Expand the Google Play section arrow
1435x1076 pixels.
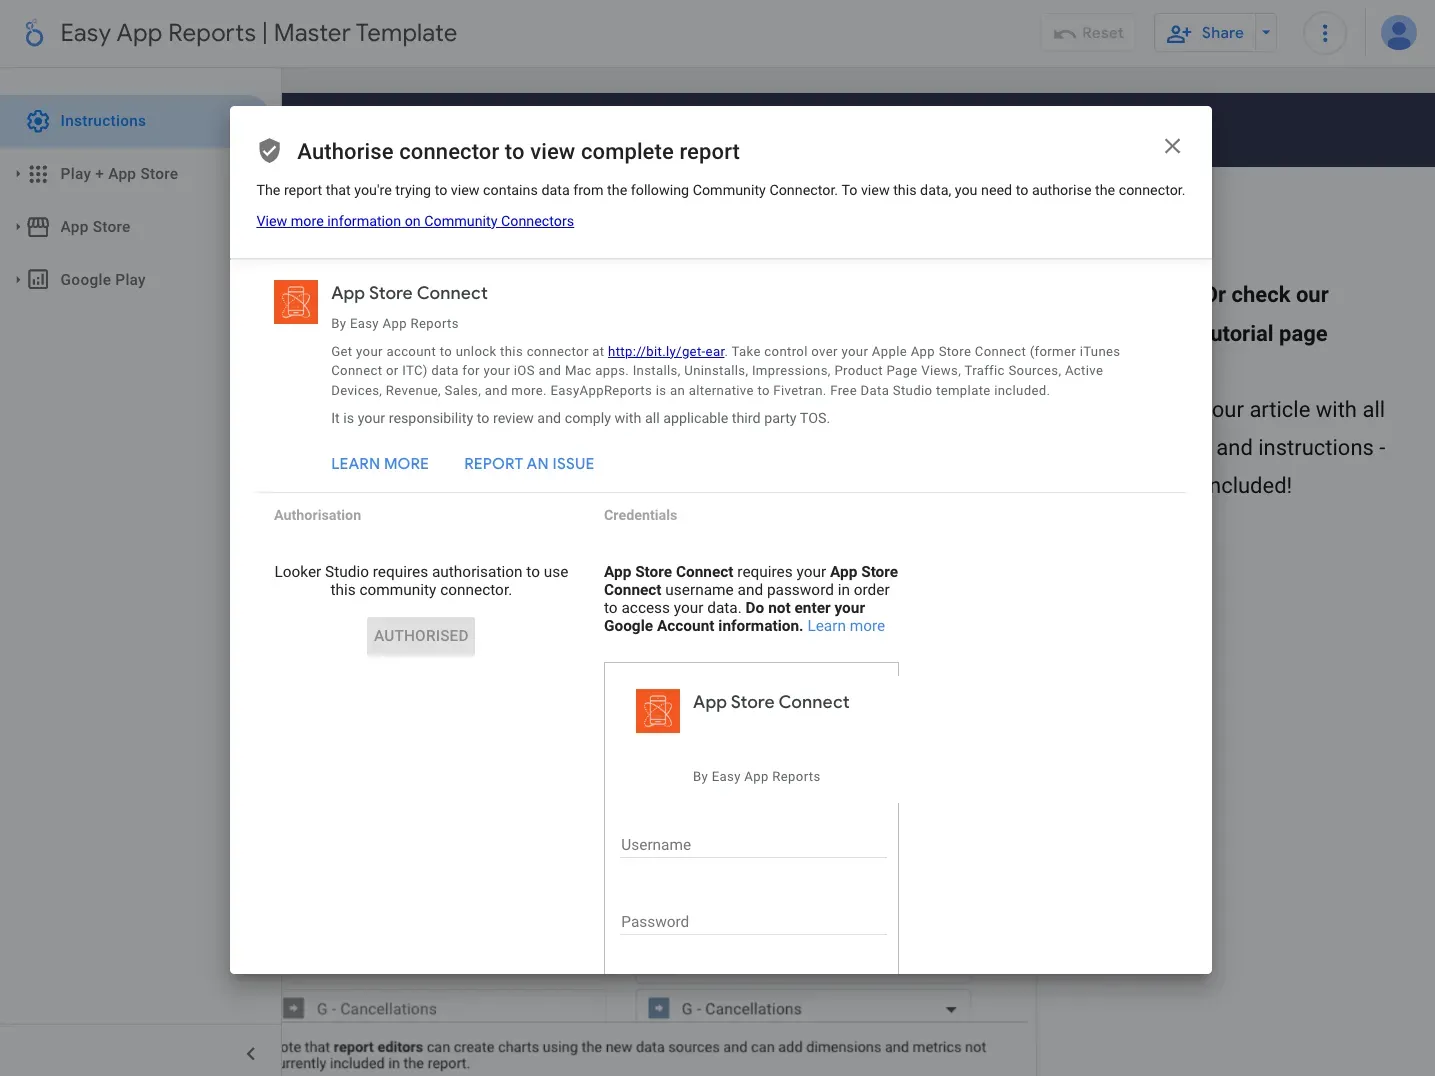coord(18,280)
